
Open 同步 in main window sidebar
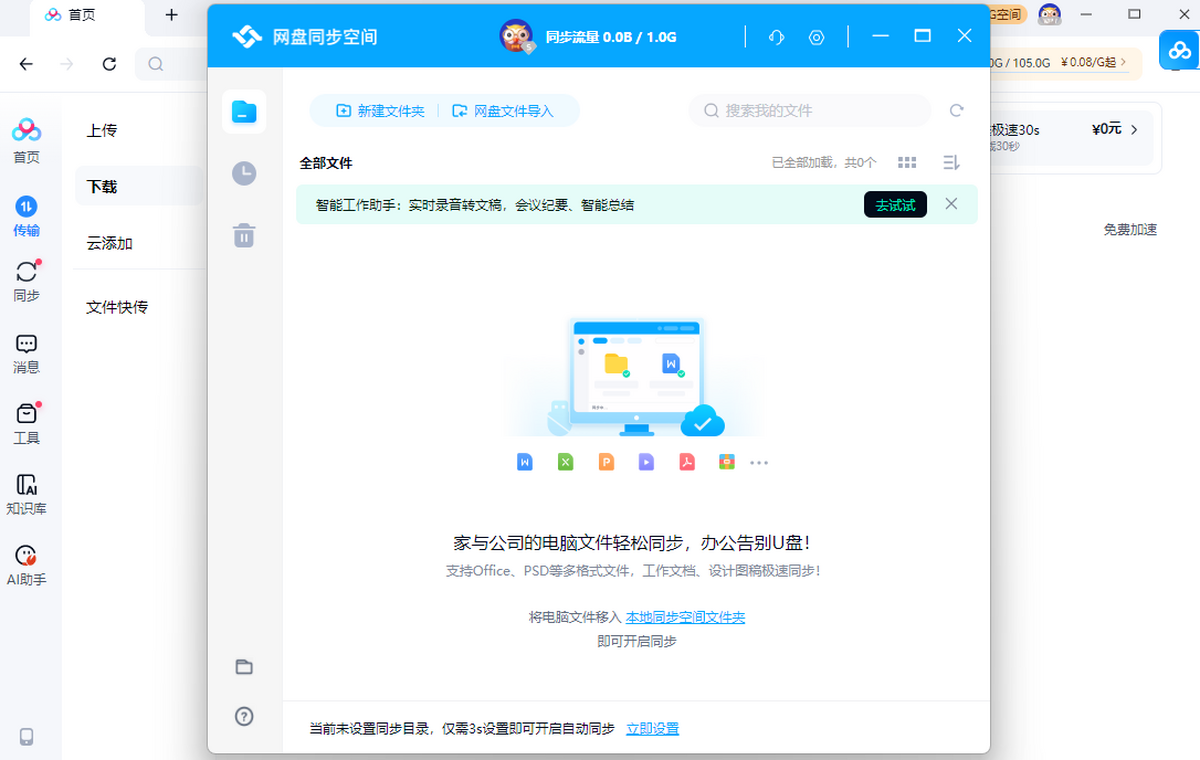(26, 281)
